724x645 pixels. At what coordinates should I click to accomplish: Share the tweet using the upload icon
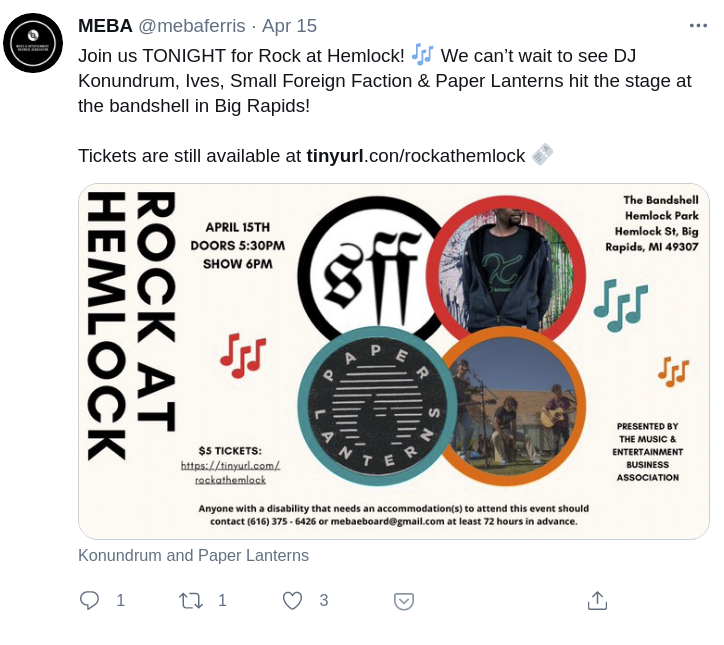597,600
